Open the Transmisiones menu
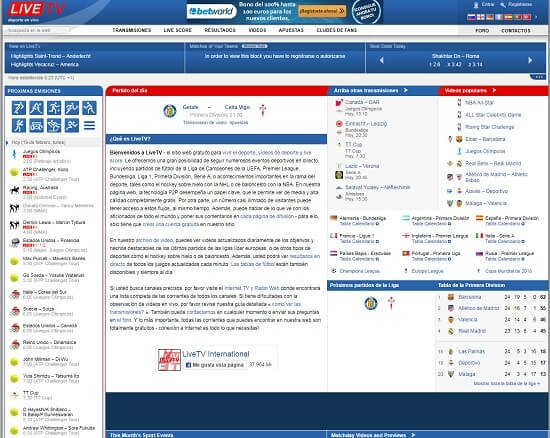 [132, 30]
